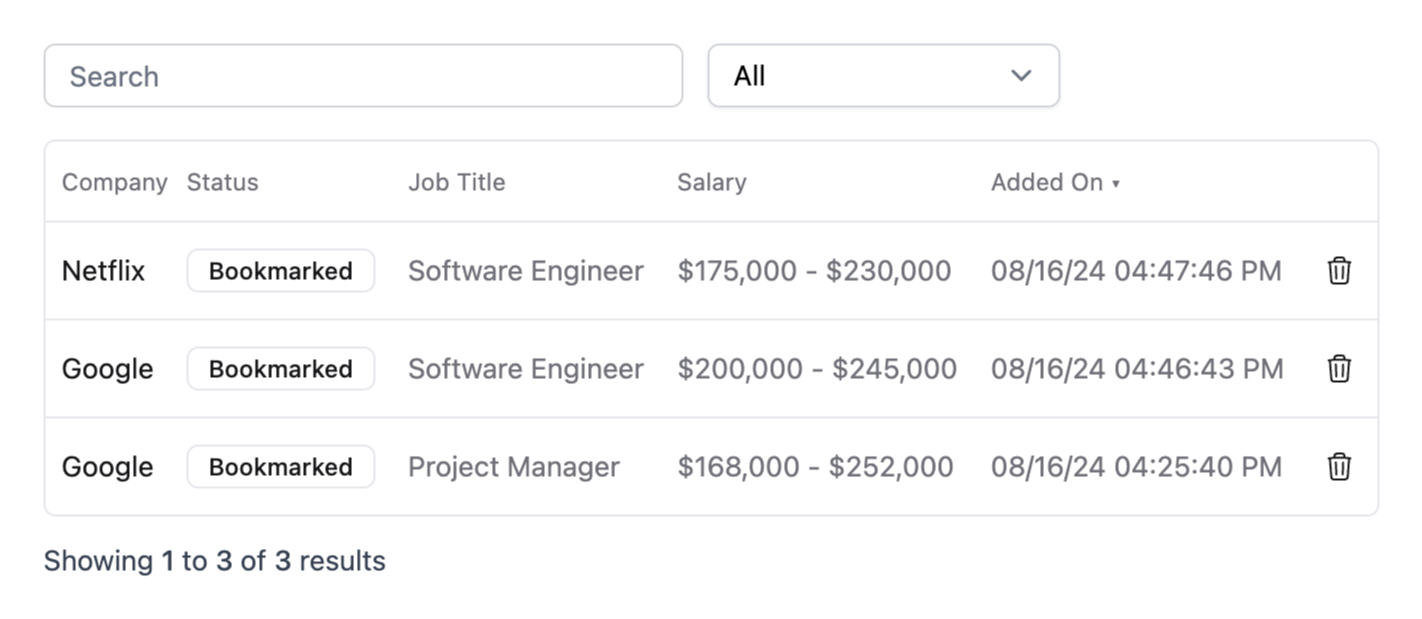This screenshot has height=619, width=1422.
Task: Click the $200,000 - $245,000 salary cell
Action: click(x=816, y=369)
